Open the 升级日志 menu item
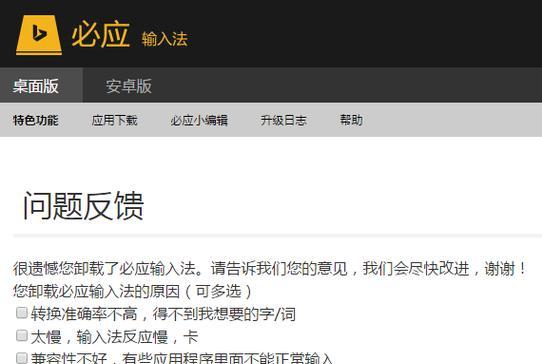This screenshot has width=542, height=364. pyautogui.click(x=283, y=120)
